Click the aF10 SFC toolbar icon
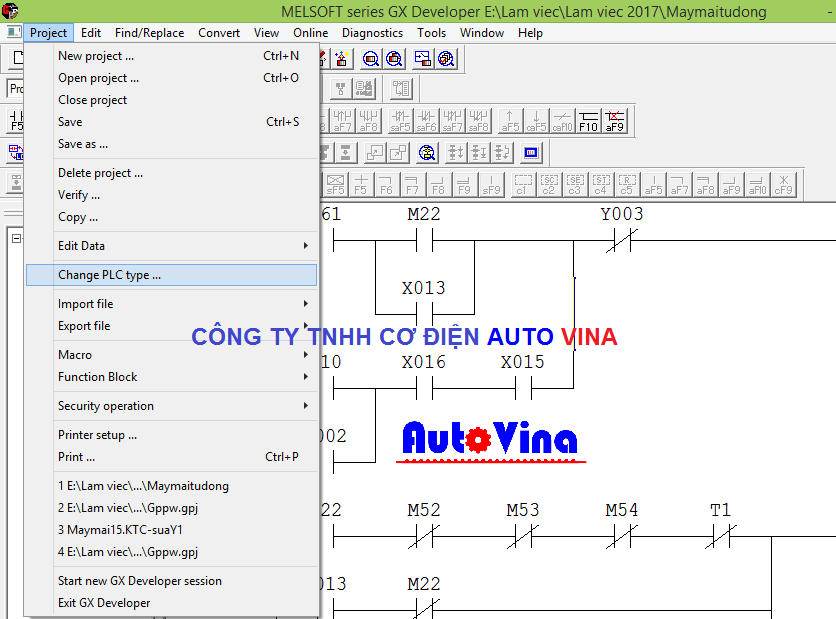836x619 pixels. pyautogui.click(x=757, y=185)
